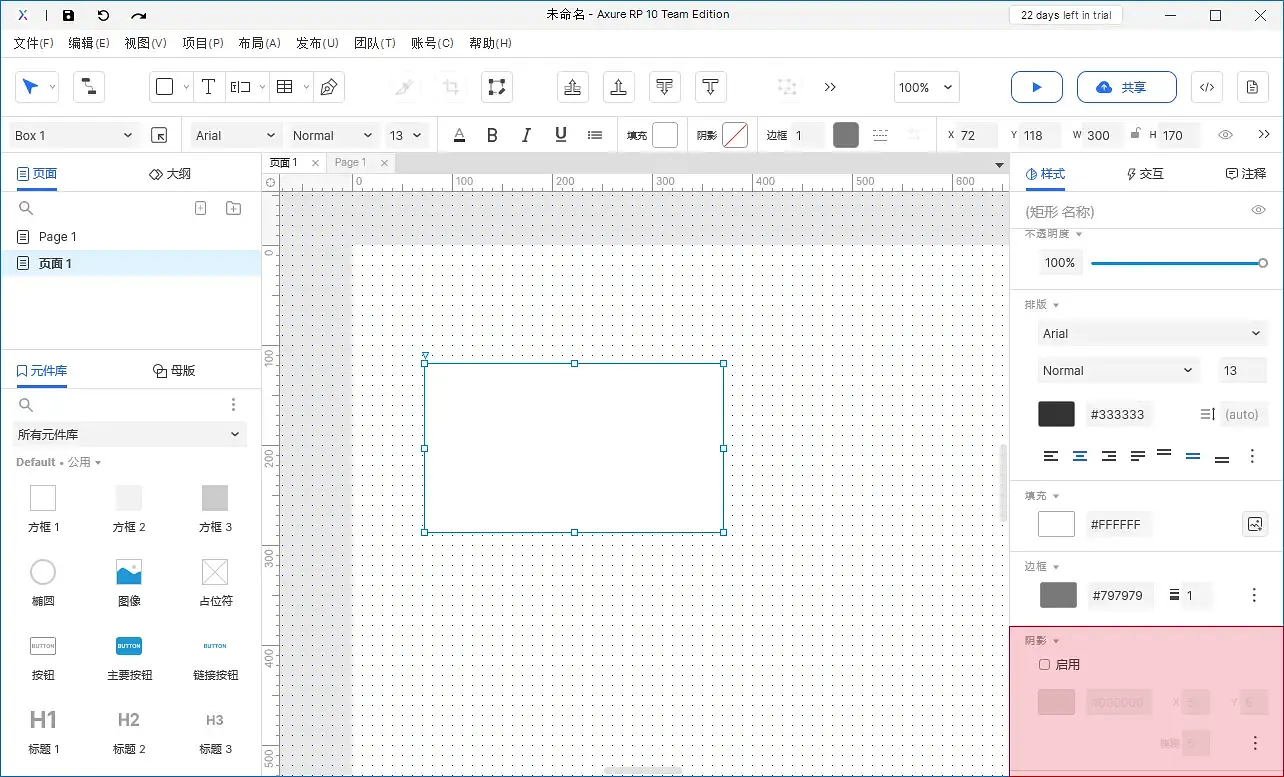1284x777 pixels.
Task: Select the Text tool icon
Action: 208,87
